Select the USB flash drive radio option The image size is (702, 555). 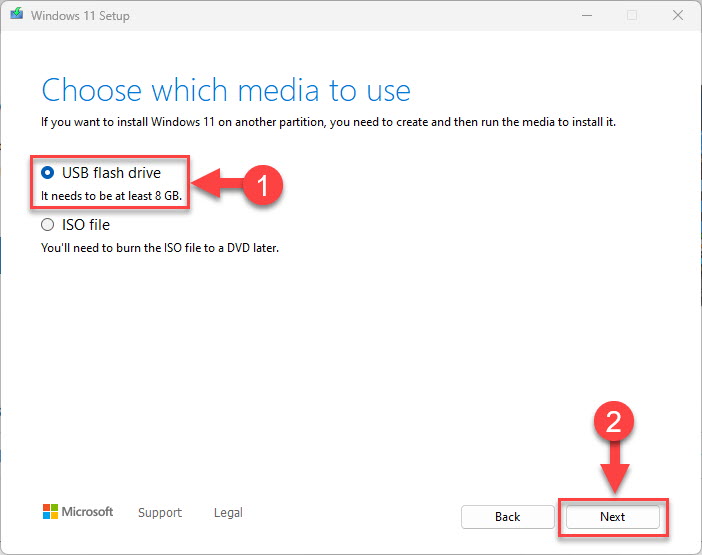tap(47, 173)
